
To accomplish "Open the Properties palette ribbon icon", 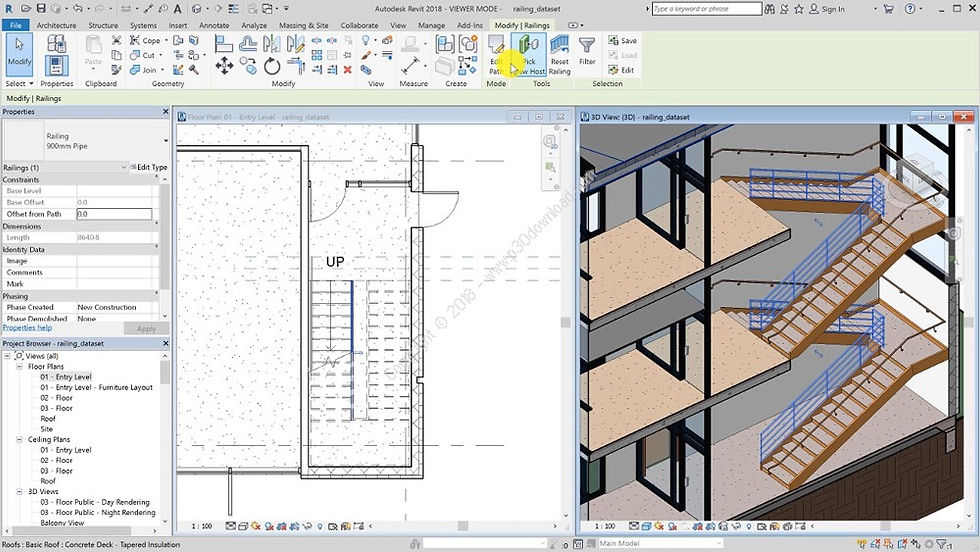I will tap(56, 65).
